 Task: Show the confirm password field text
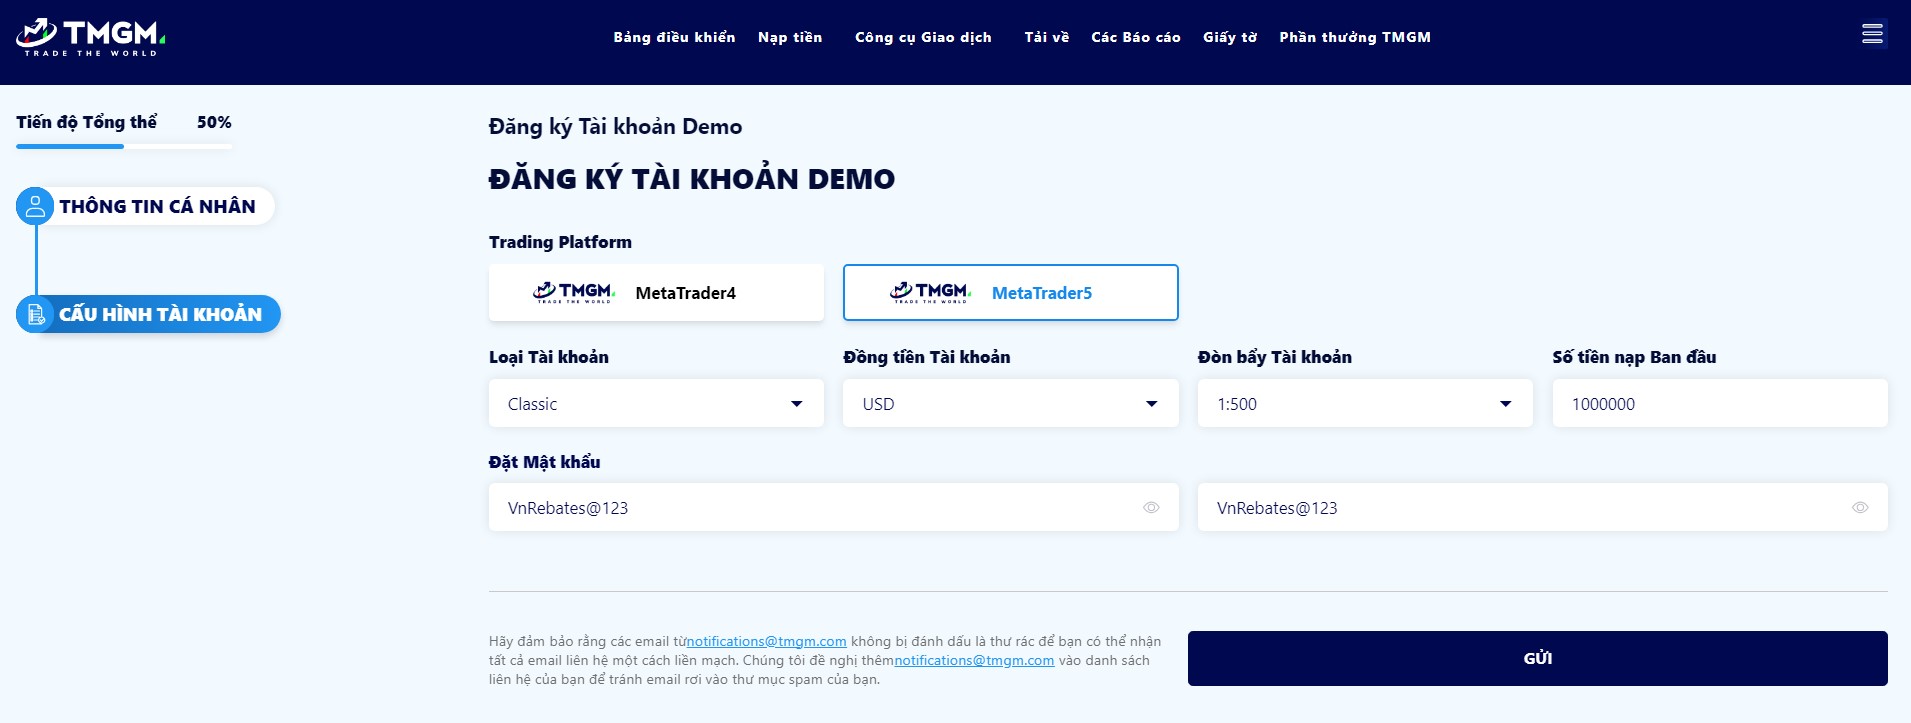pyautogui.click(x=1860, y=508)
